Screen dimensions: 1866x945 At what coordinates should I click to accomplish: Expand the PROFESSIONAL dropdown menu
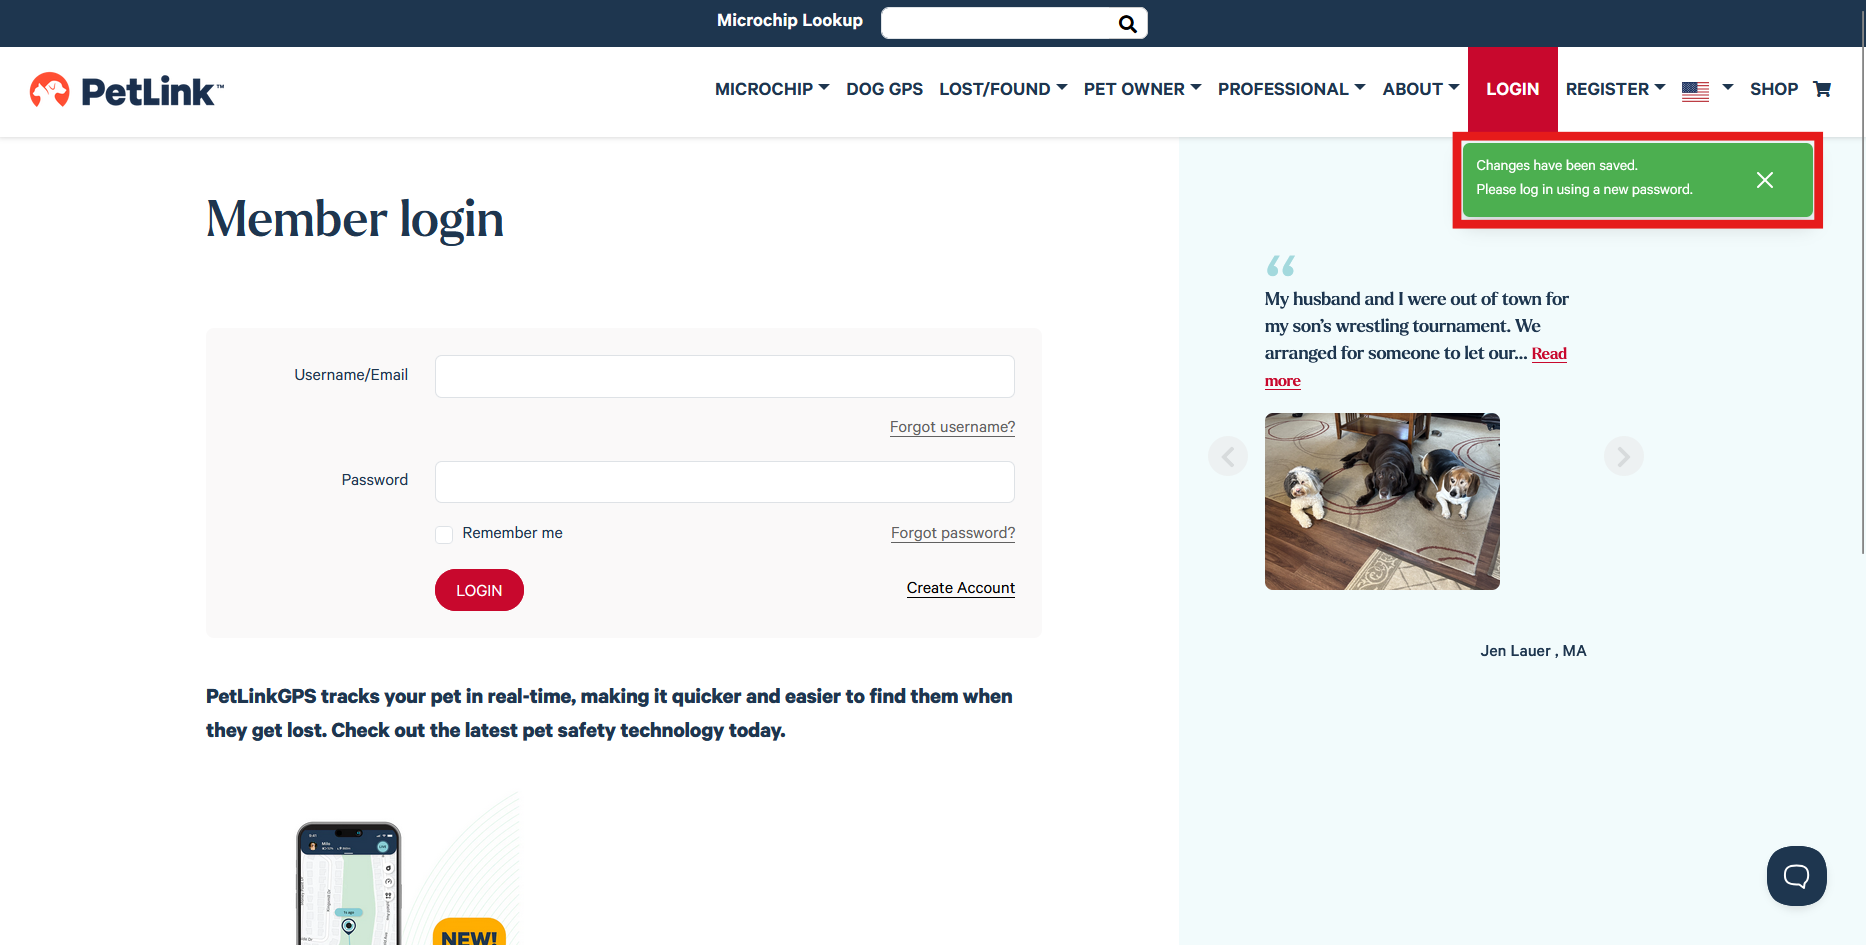click(1291, 89)
